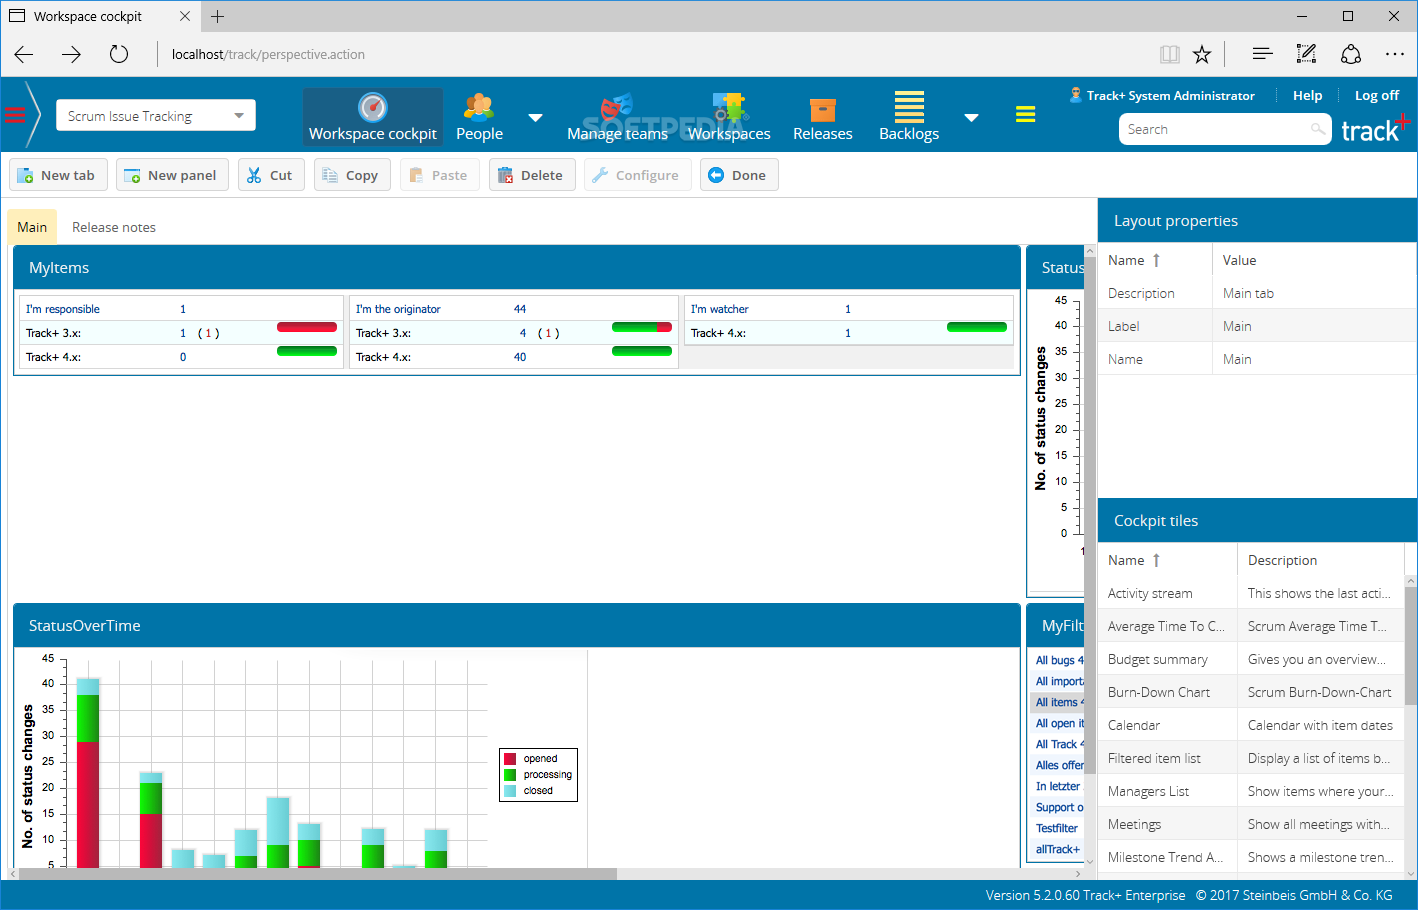
Task: Select the Managers List tile row
Action: pyautogui.click(x=1251, y=791)
